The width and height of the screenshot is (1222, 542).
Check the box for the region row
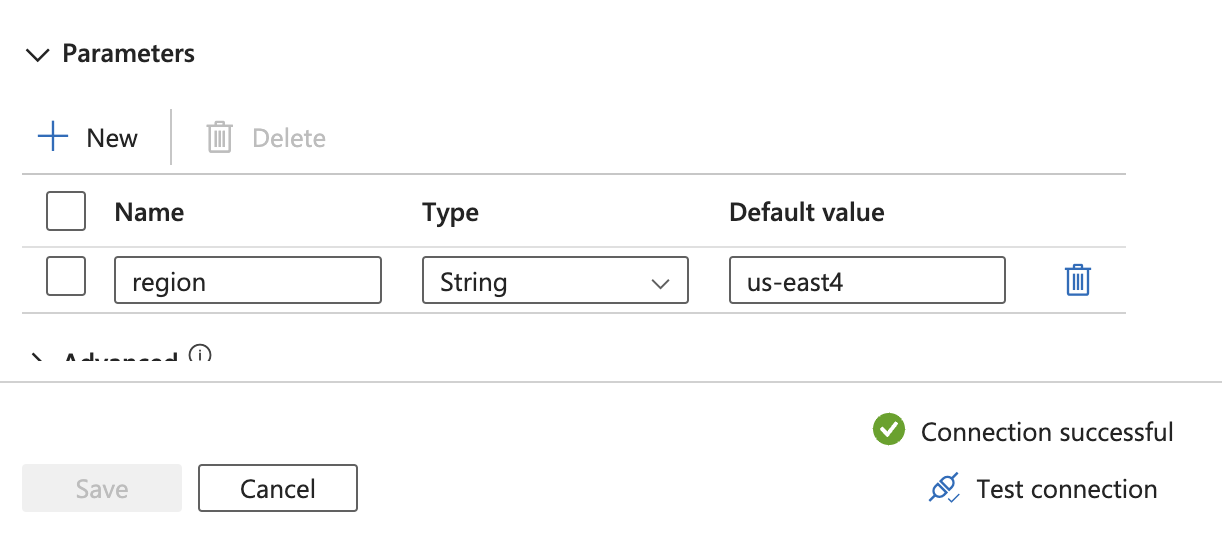66,276
